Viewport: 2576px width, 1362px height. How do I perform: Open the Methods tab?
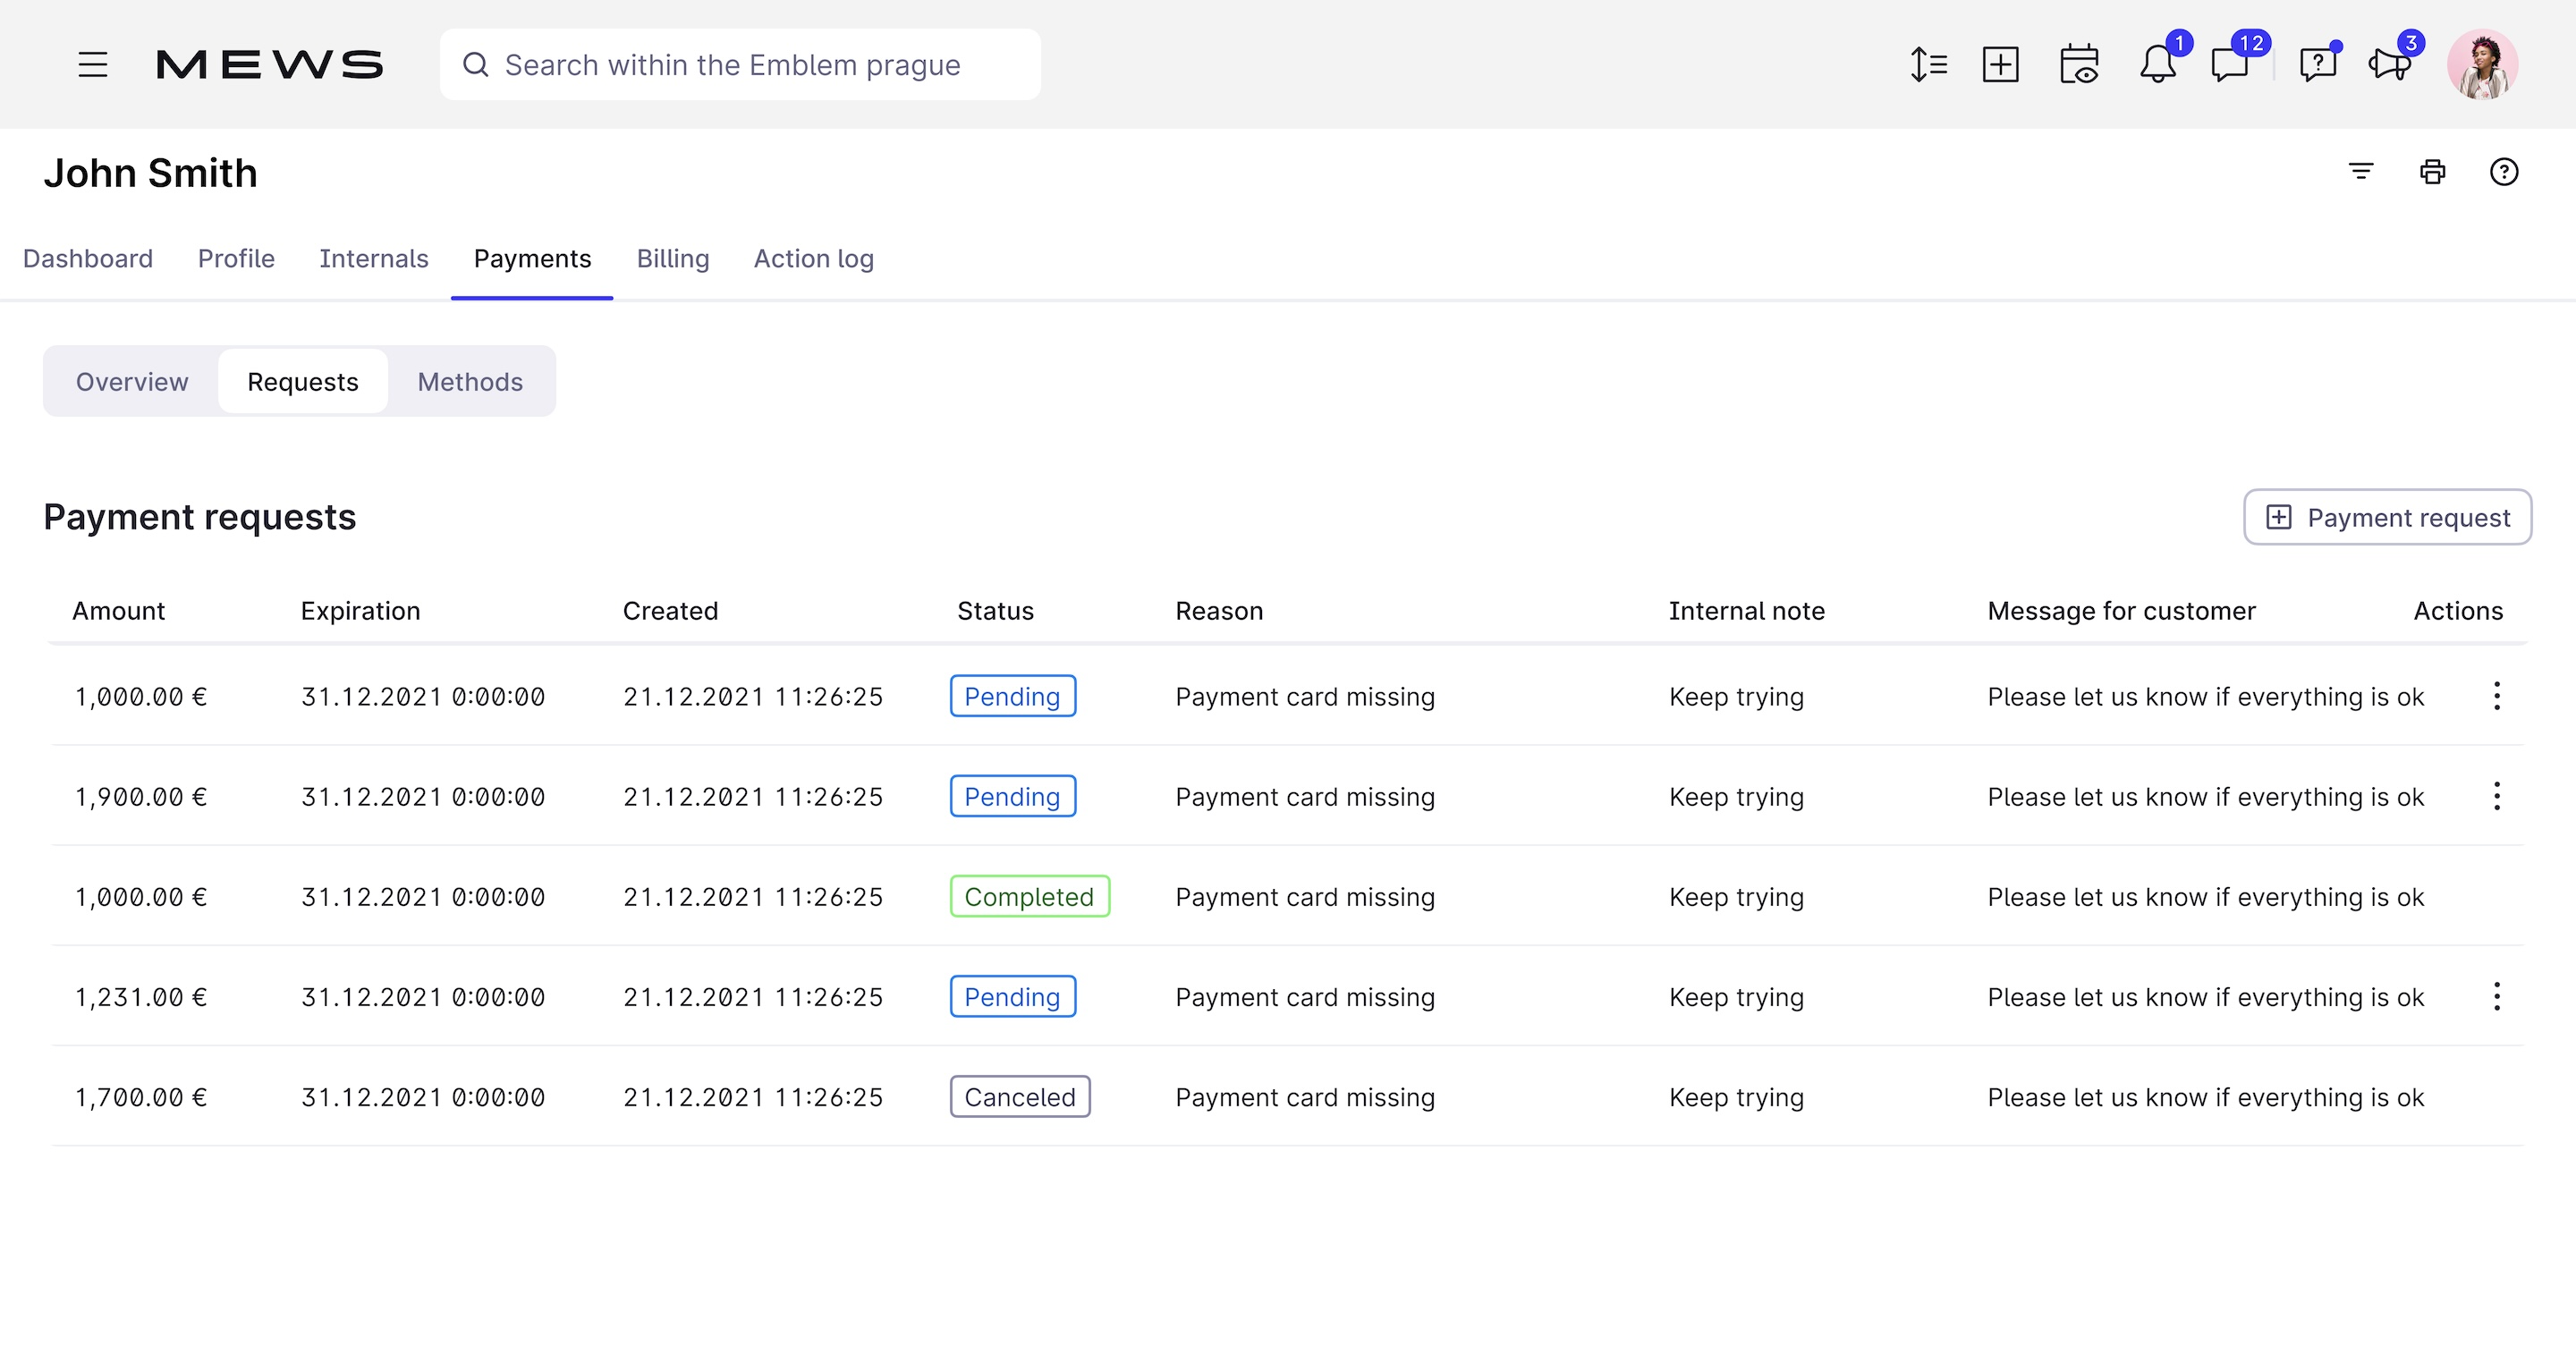tap(469, 381)
